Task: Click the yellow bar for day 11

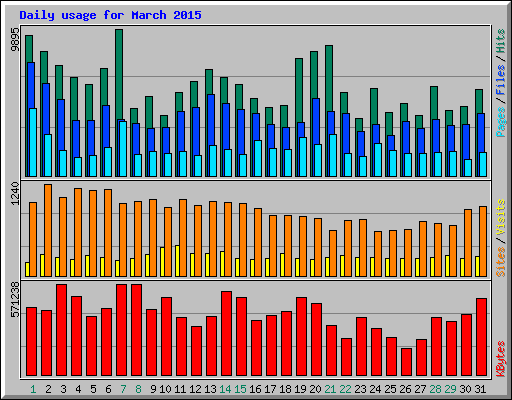Action: point(177,261)
